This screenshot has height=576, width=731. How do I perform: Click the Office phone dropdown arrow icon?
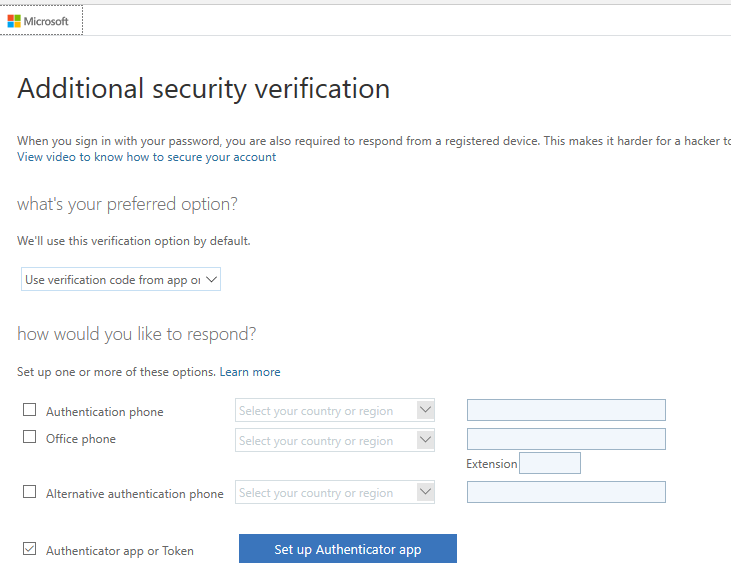425,440
